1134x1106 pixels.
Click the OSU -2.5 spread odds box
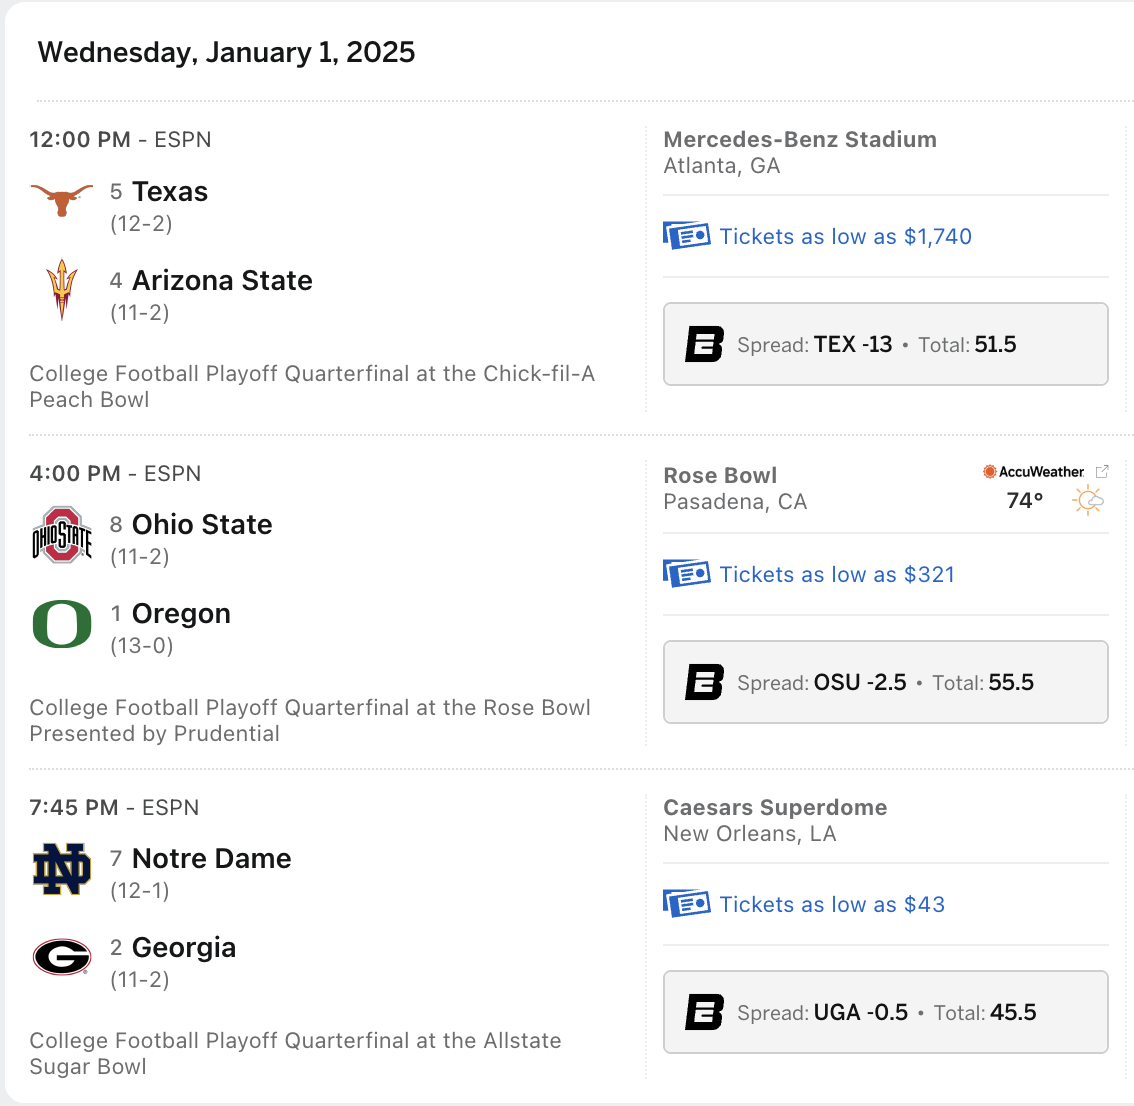(x=886, y=682)
